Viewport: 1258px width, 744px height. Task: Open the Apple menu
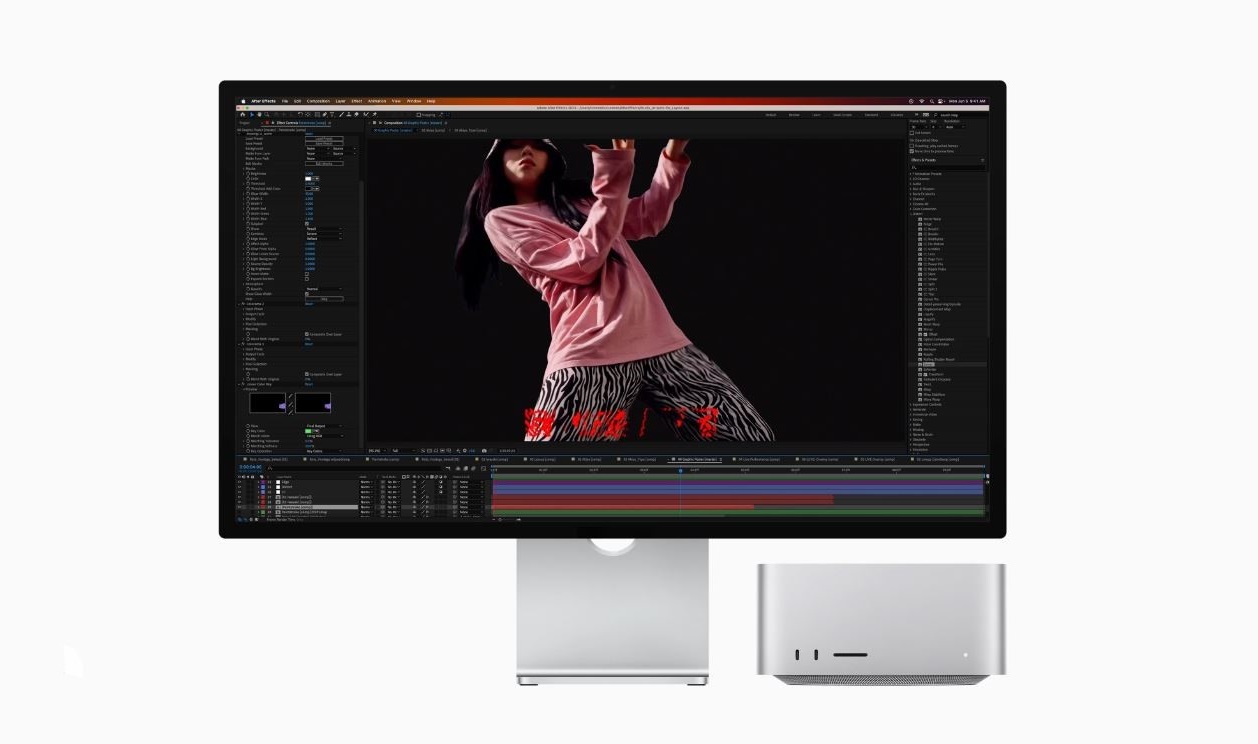pyautogui.click(x=243, y=101)
